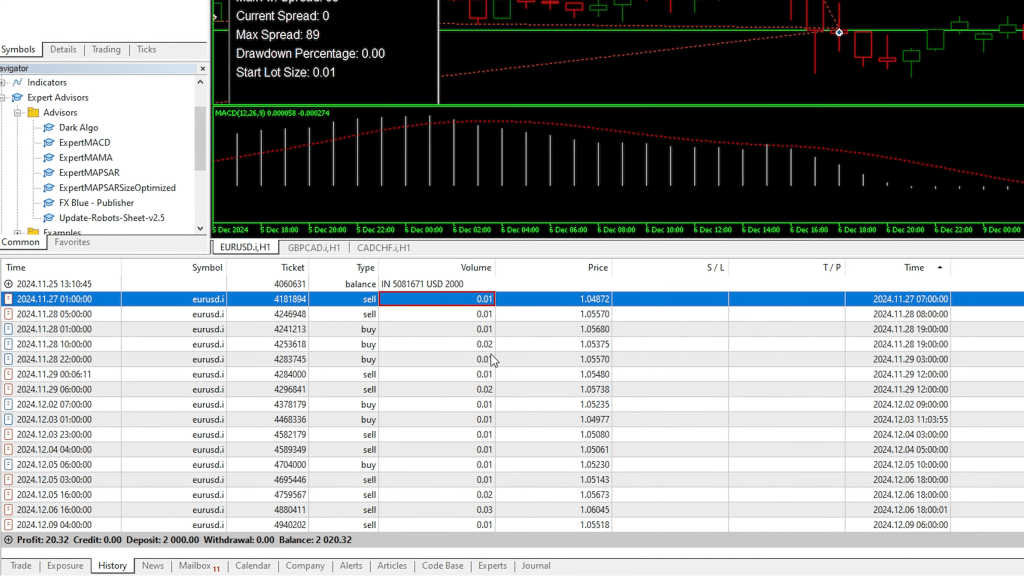
Task: Click the buy order icon for ticket 4241213
Action: click(9, 329)
